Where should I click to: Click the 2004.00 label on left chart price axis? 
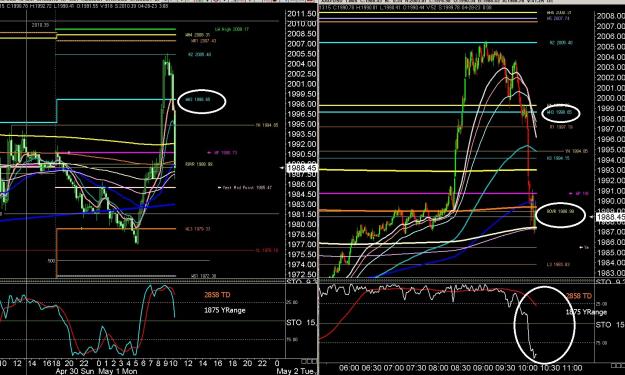pyautogui.click(x=302, y=64)
